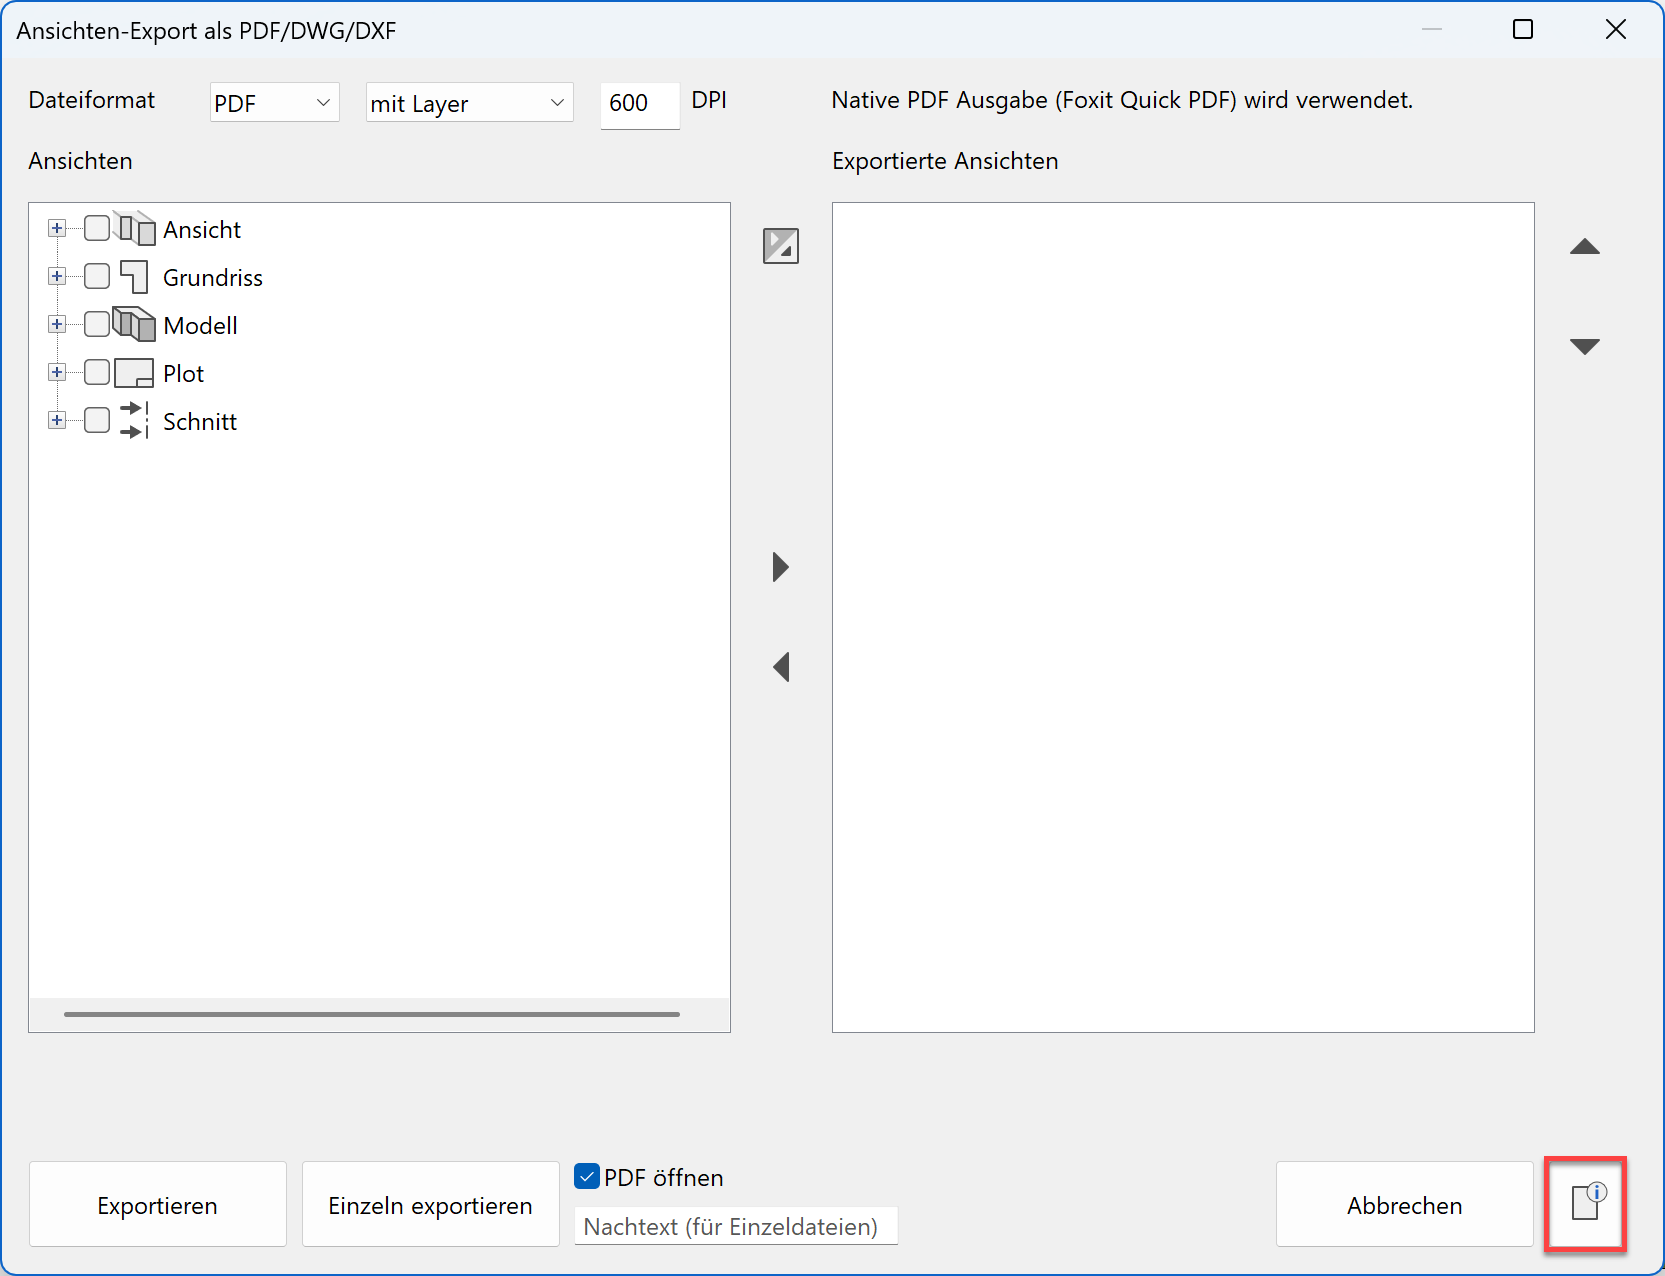This screenshot has width=1665, height=1276.
Task: Uncheck the PDF öffnen option
Action: pos(587,1177)
